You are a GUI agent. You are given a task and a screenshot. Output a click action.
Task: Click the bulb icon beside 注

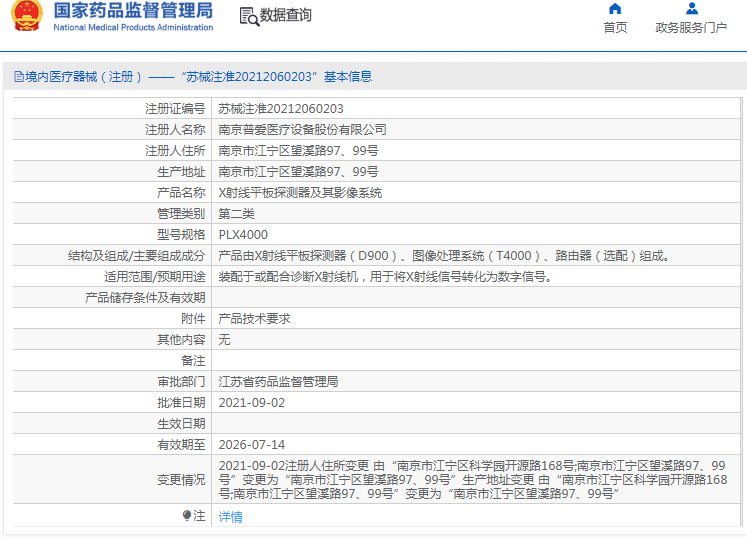coord(187,516)
